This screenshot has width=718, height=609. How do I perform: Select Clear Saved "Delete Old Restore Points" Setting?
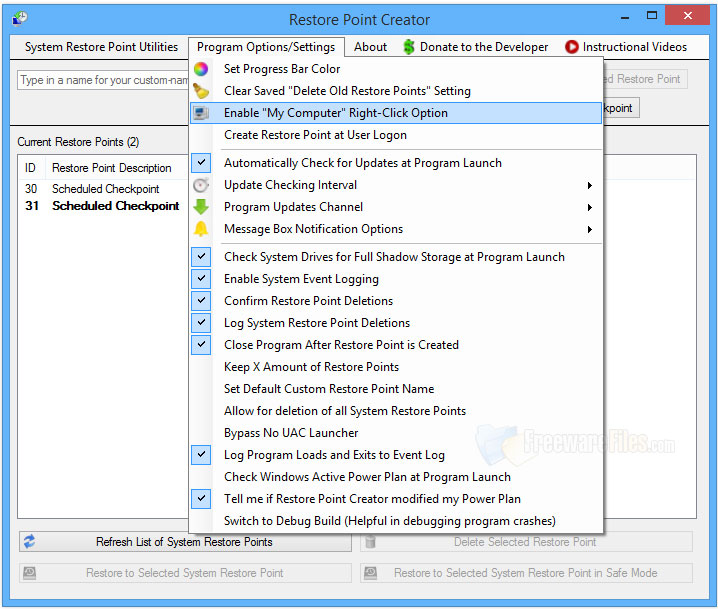point(396,91)
